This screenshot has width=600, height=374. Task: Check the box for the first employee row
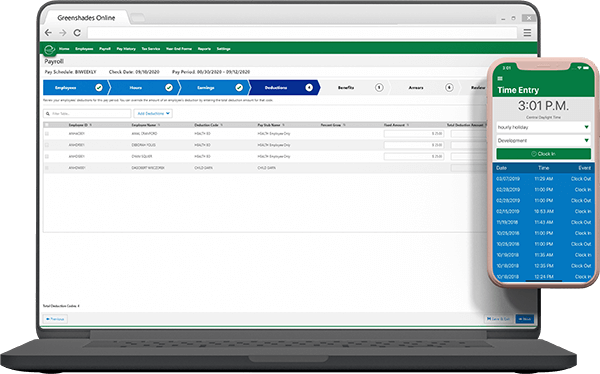coord(47,134)
